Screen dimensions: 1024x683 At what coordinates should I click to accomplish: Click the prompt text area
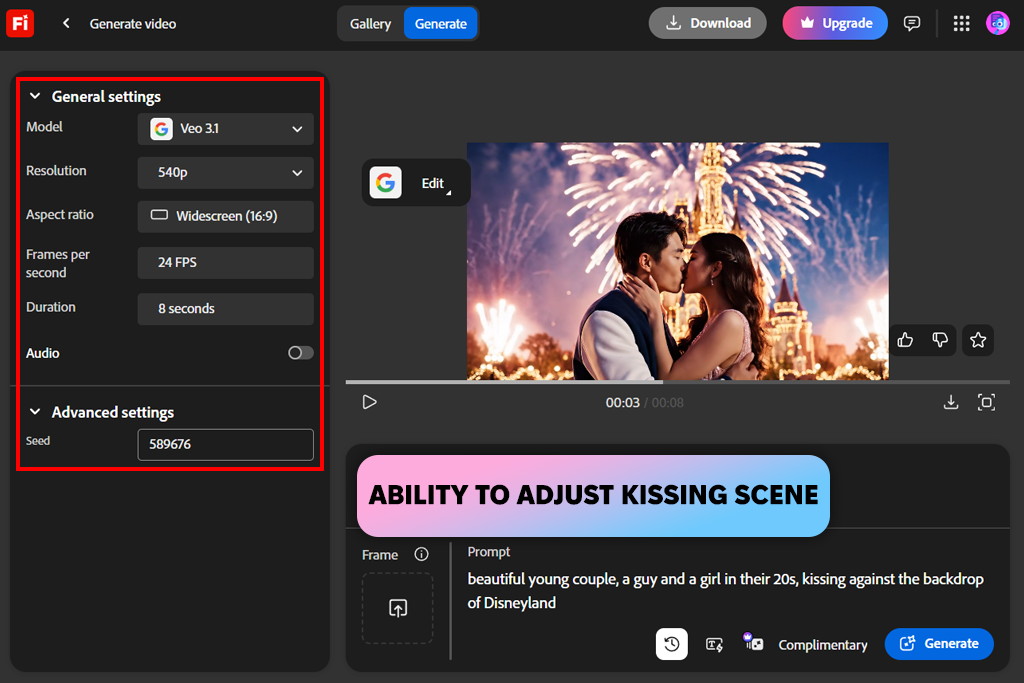click(x=726, y=591)
